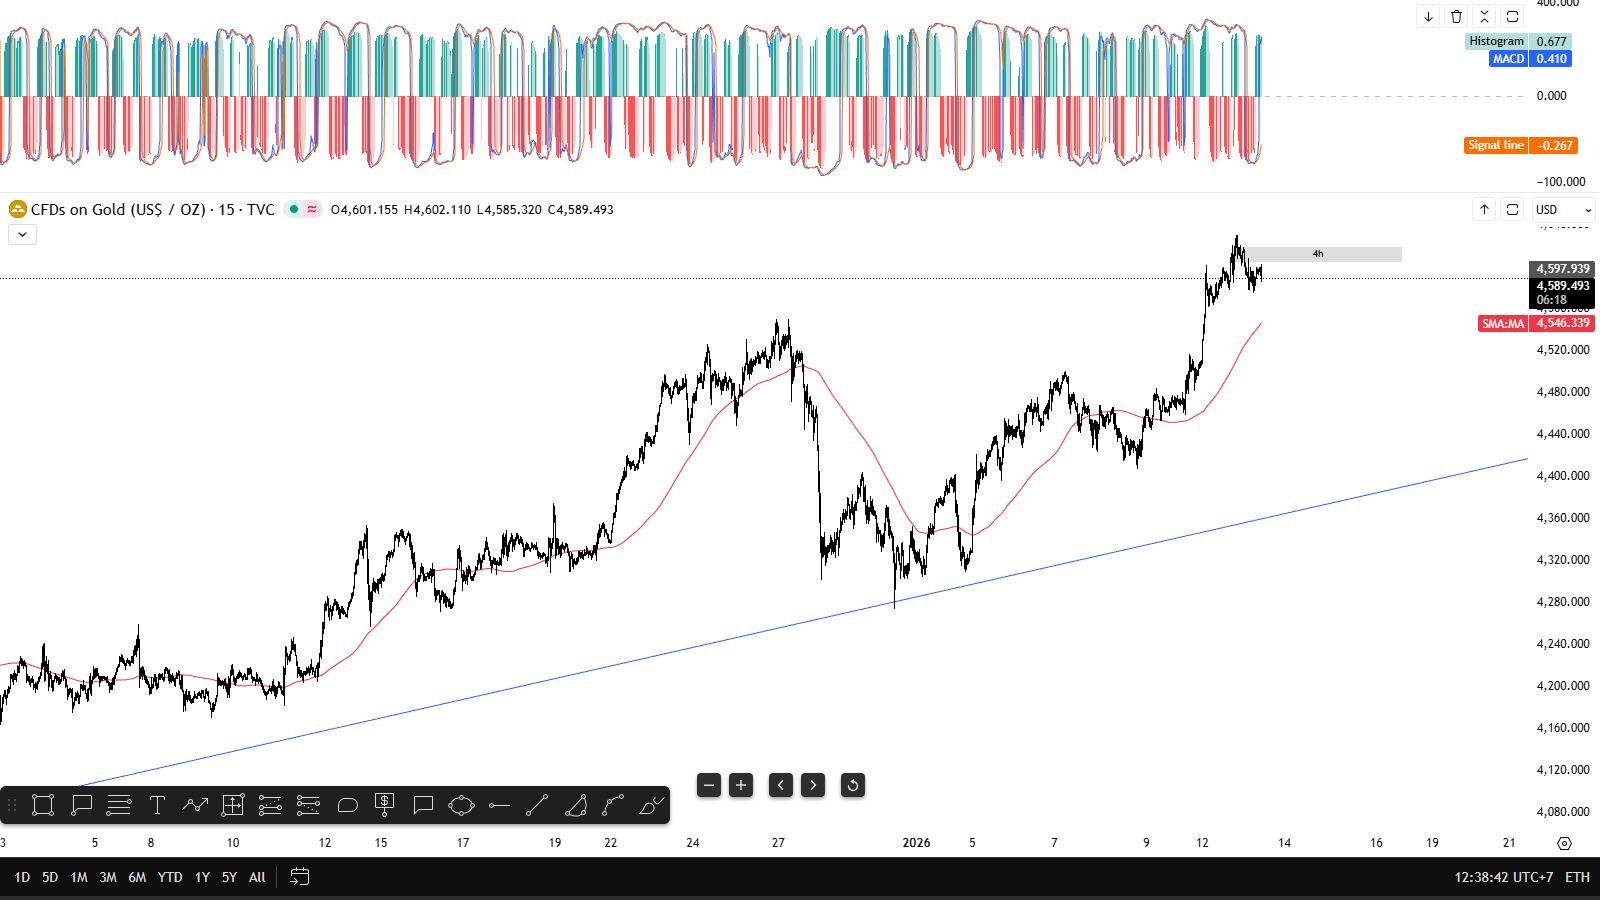This screenshot has width=1600, height=900.
Task: Choose the Trend Line drawing tool
Action: point(537,805)
